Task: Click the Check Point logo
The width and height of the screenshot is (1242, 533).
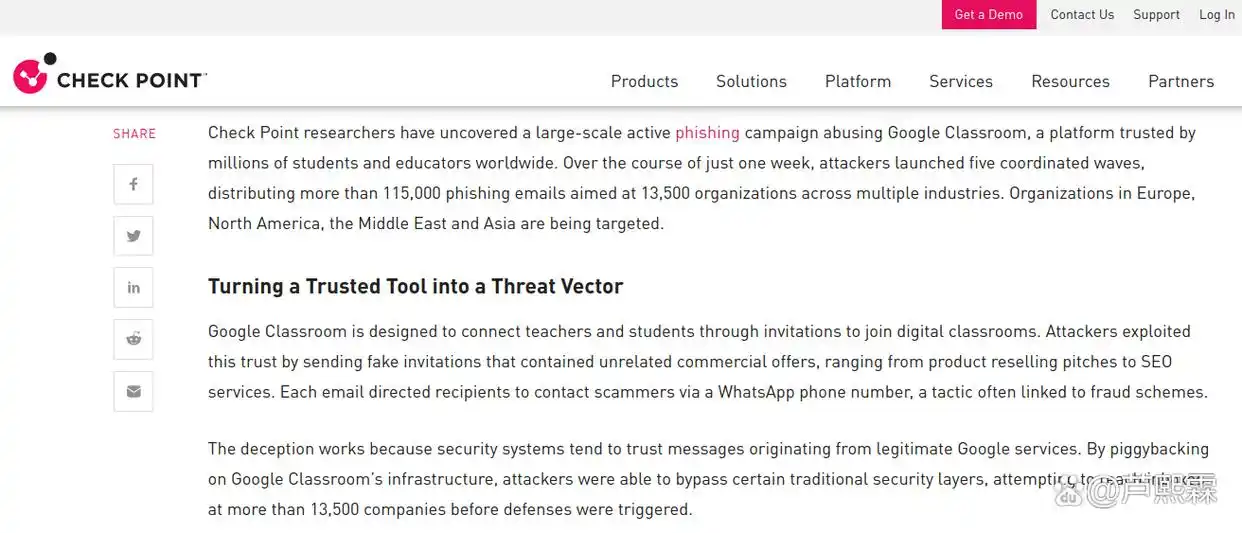Action: tap(109, 76)
